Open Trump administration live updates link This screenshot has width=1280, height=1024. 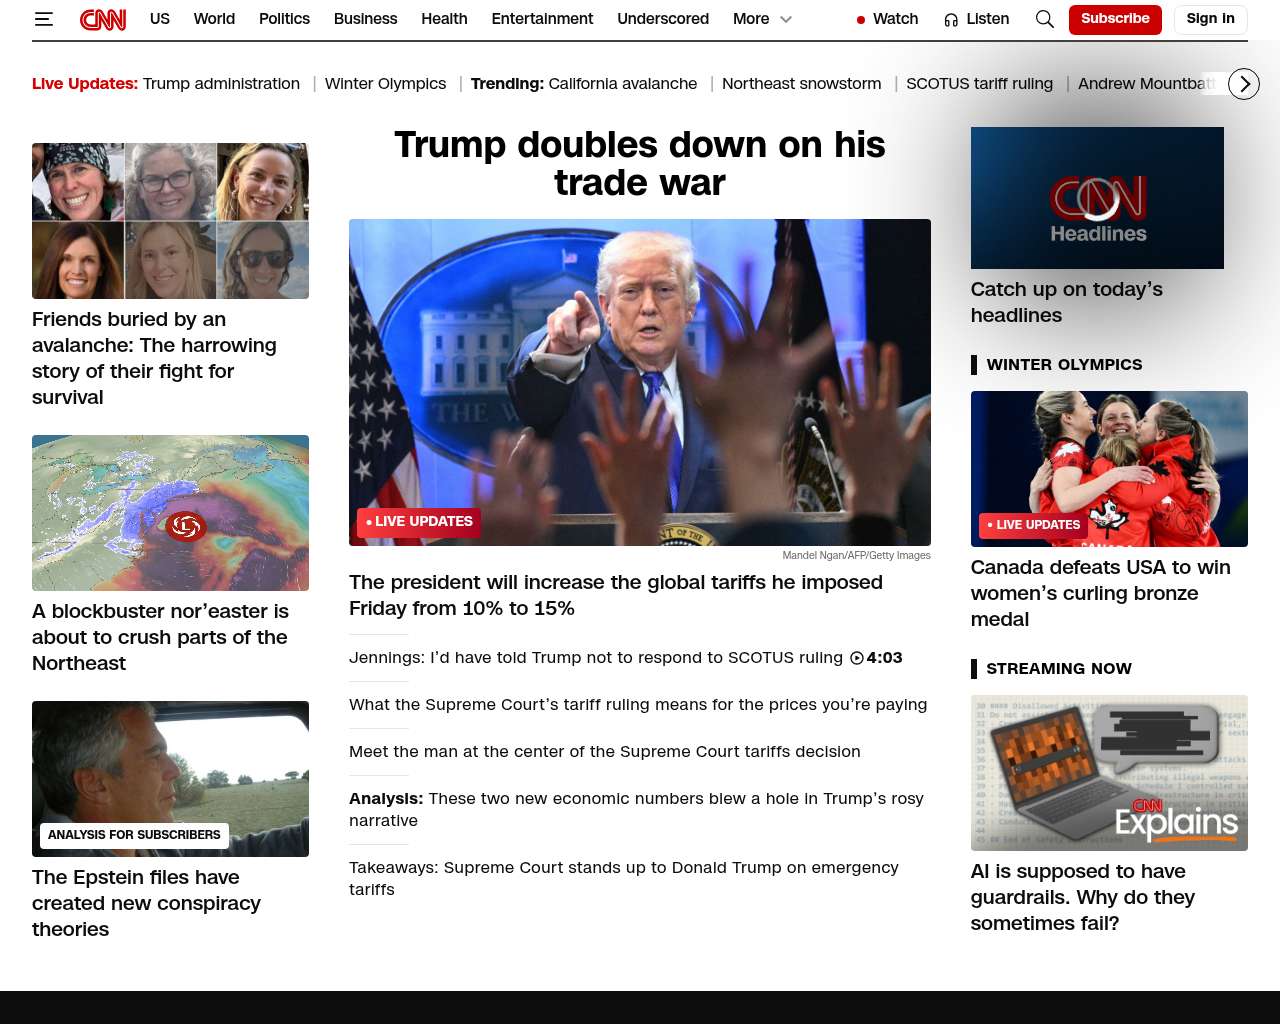(x=221, y=84)
